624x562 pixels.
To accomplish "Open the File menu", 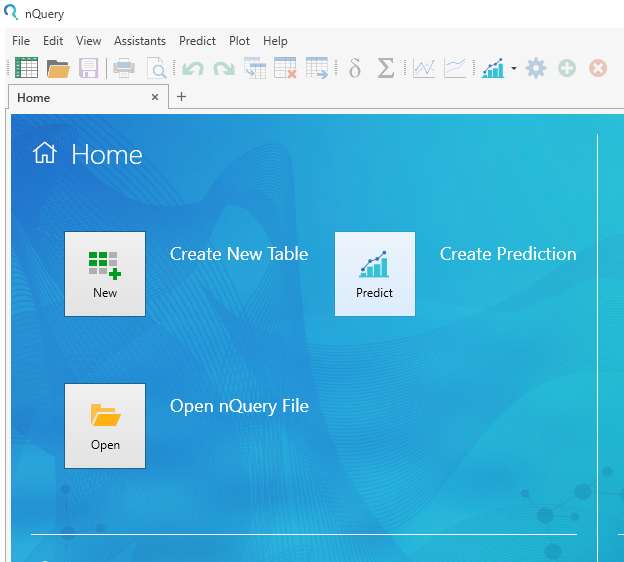I will (21, 41).
